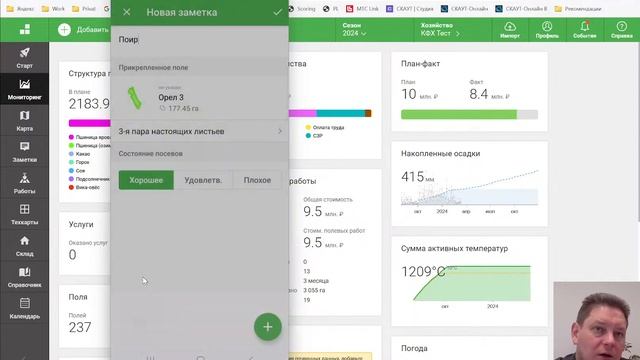Open the Work bookmarks folder
640x360 pixels.
(x=53, y=9)
